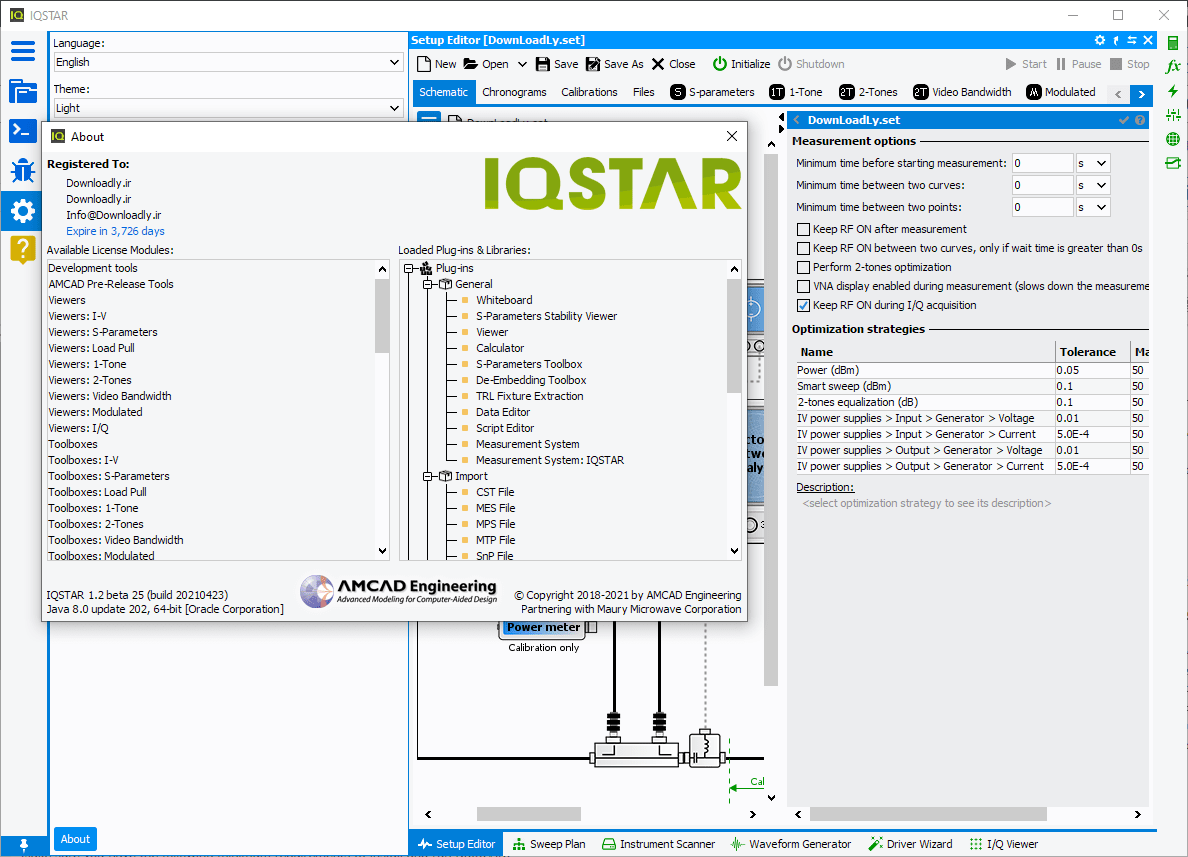This screenshot has width=1188, height=857.
Task: Select the settings gear sidebar icon
Action: 23,211
